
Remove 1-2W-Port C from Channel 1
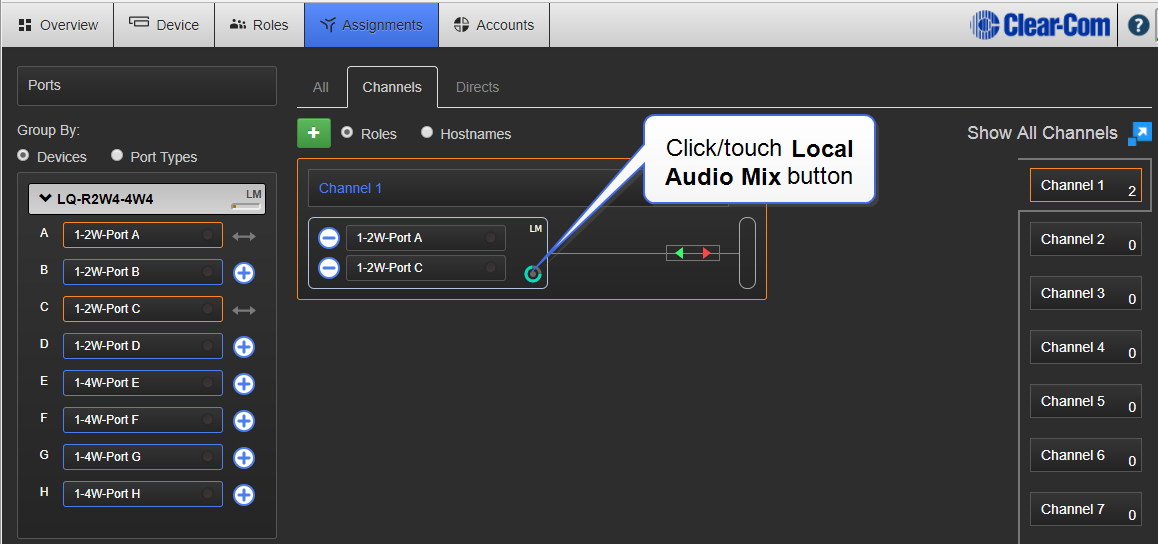coord(328,268)
